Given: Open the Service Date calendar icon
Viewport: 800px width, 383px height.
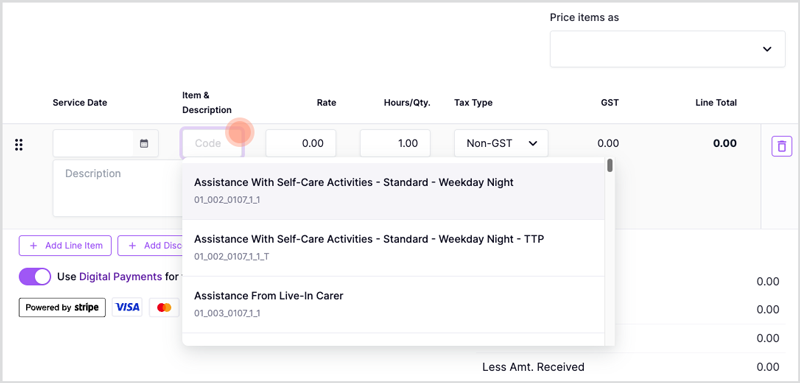Looking at the screenshot, I should 144,144.
